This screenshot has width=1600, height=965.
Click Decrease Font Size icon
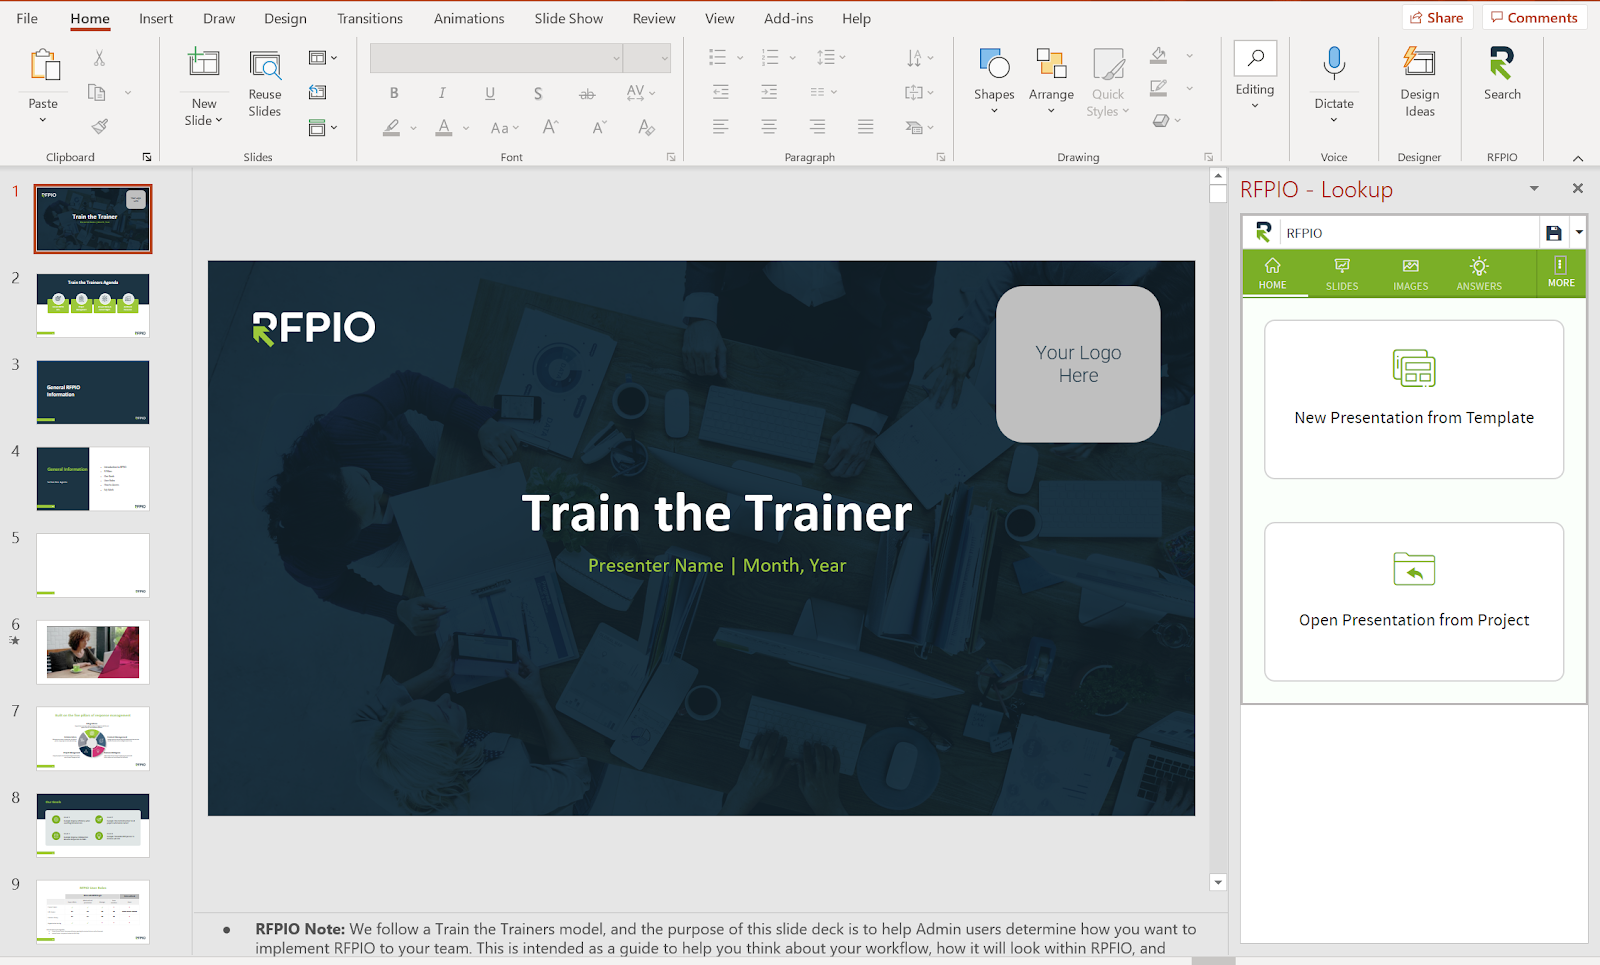pyautogui.click(x=599, y=127)
